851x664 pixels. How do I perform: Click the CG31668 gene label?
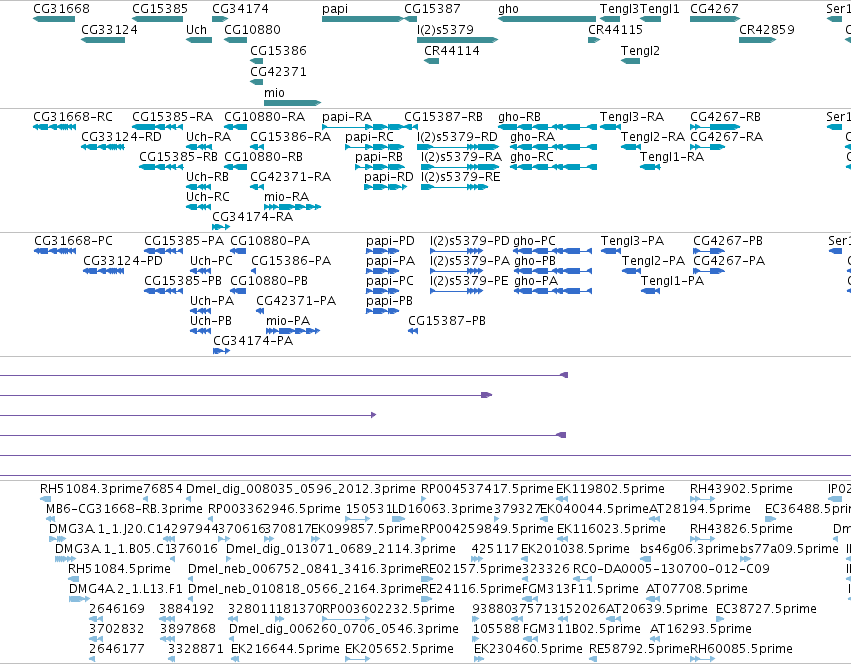tap(61, 9)
